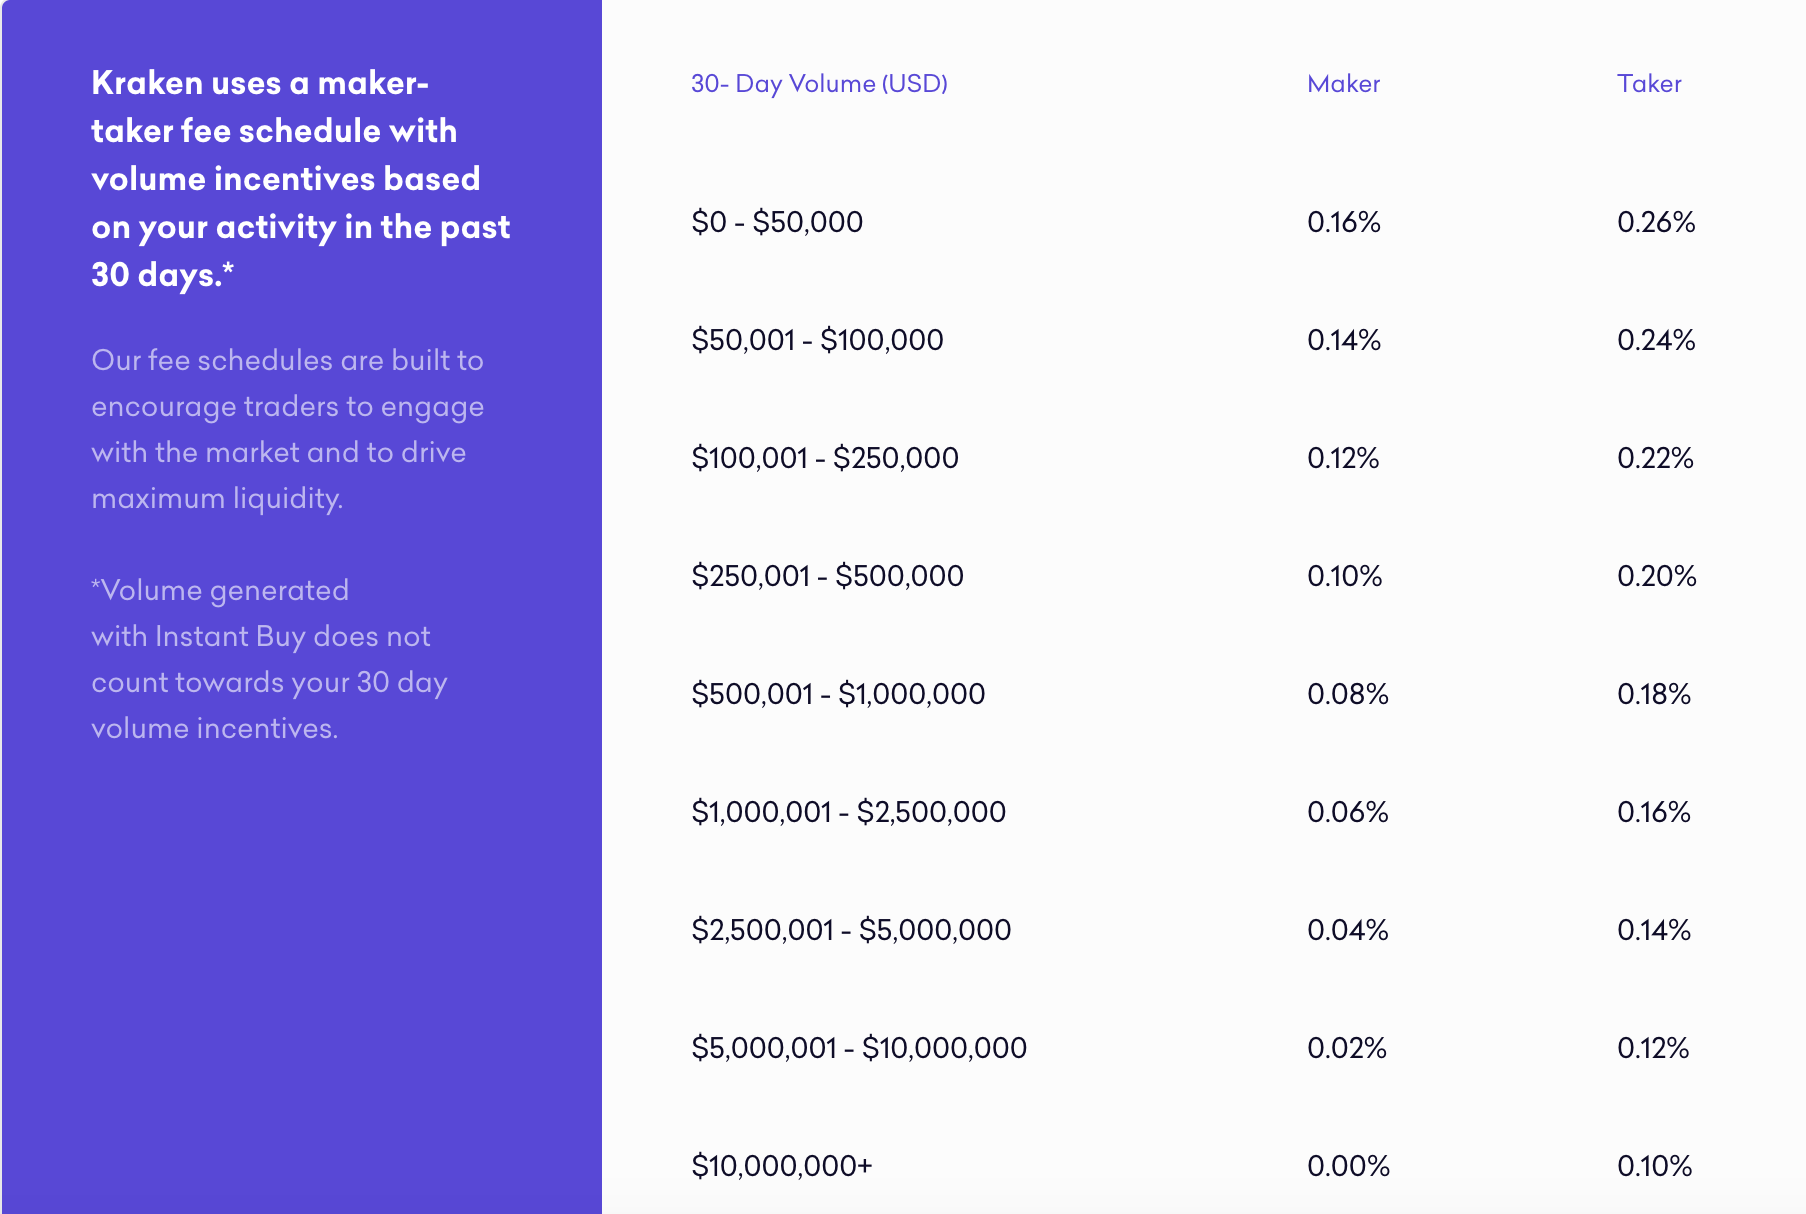Click the 0.16% maker fee value
Screen dimensions: 1806x1214
coord(1344,222)
